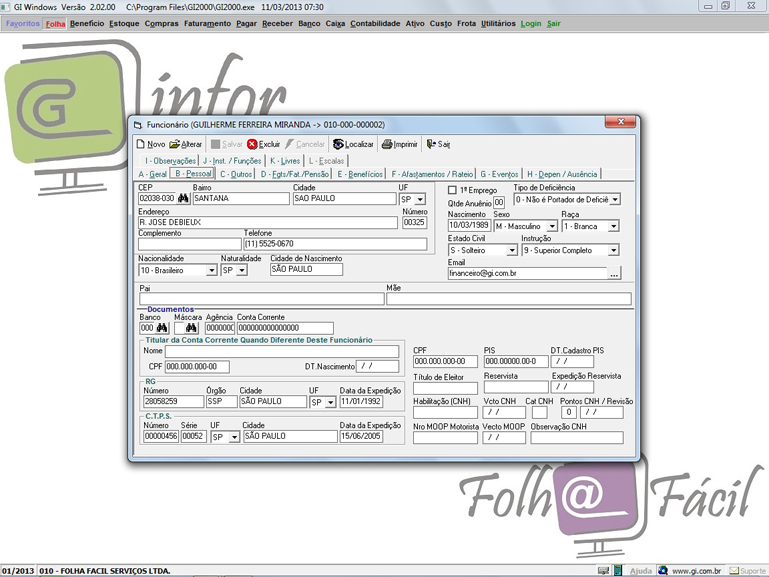This screenshot has height=577, width=769.
Task: Open the Favoritos menu
Action: [23, 24]
